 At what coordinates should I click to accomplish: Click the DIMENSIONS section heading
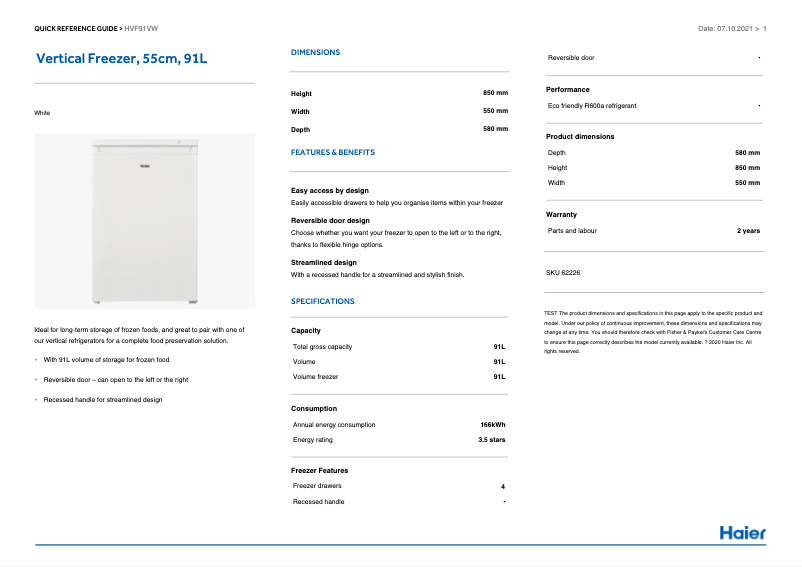pyautogui.click(x=315, y=52)
